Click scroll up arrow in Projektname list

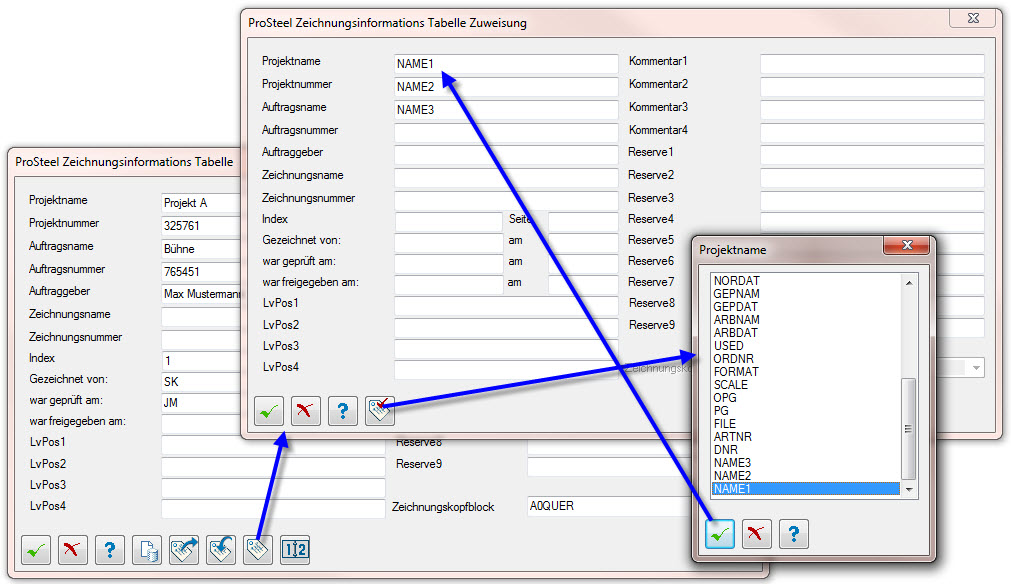click(x=909, y=282)
